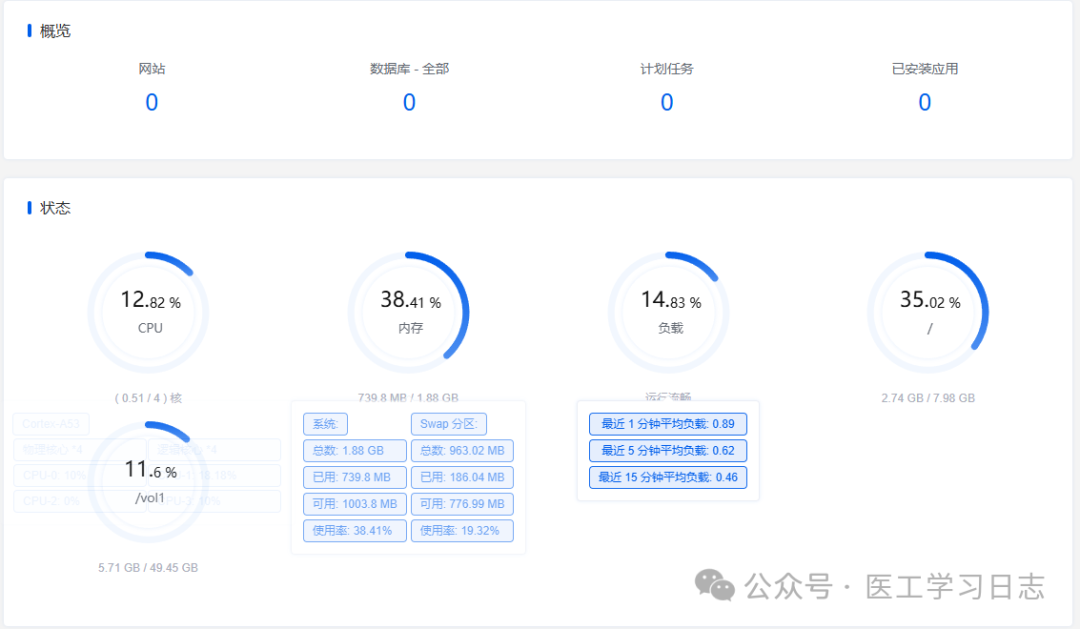
Task: Click the 5.71 GB / 49.45 GB label
Action: click(148, 568)
